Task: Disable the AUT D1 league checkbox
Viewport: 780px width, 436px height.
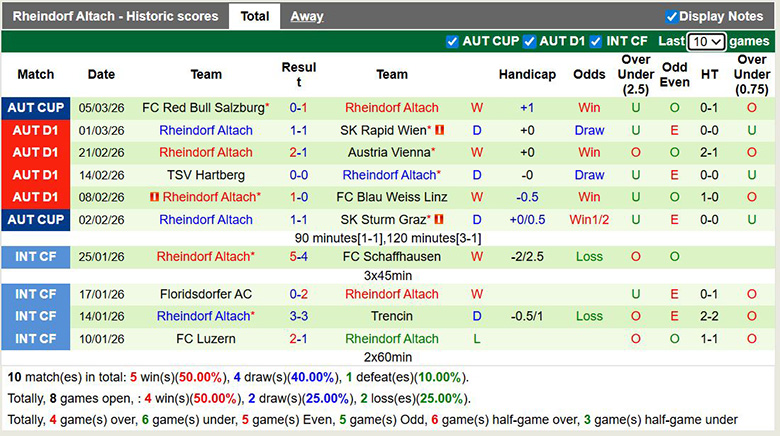Action: 530,41
